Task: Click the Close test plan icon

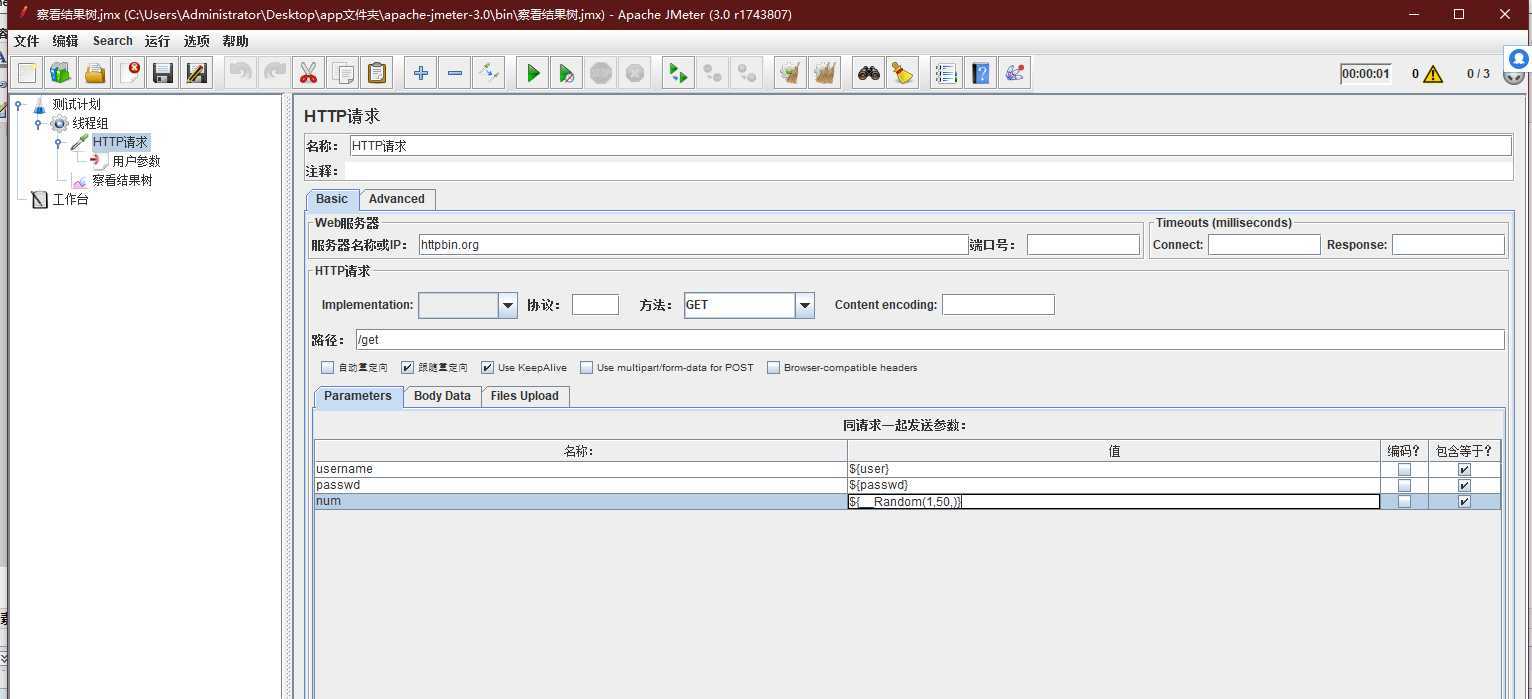Action: pyautogui.click(x=129, y=73)
